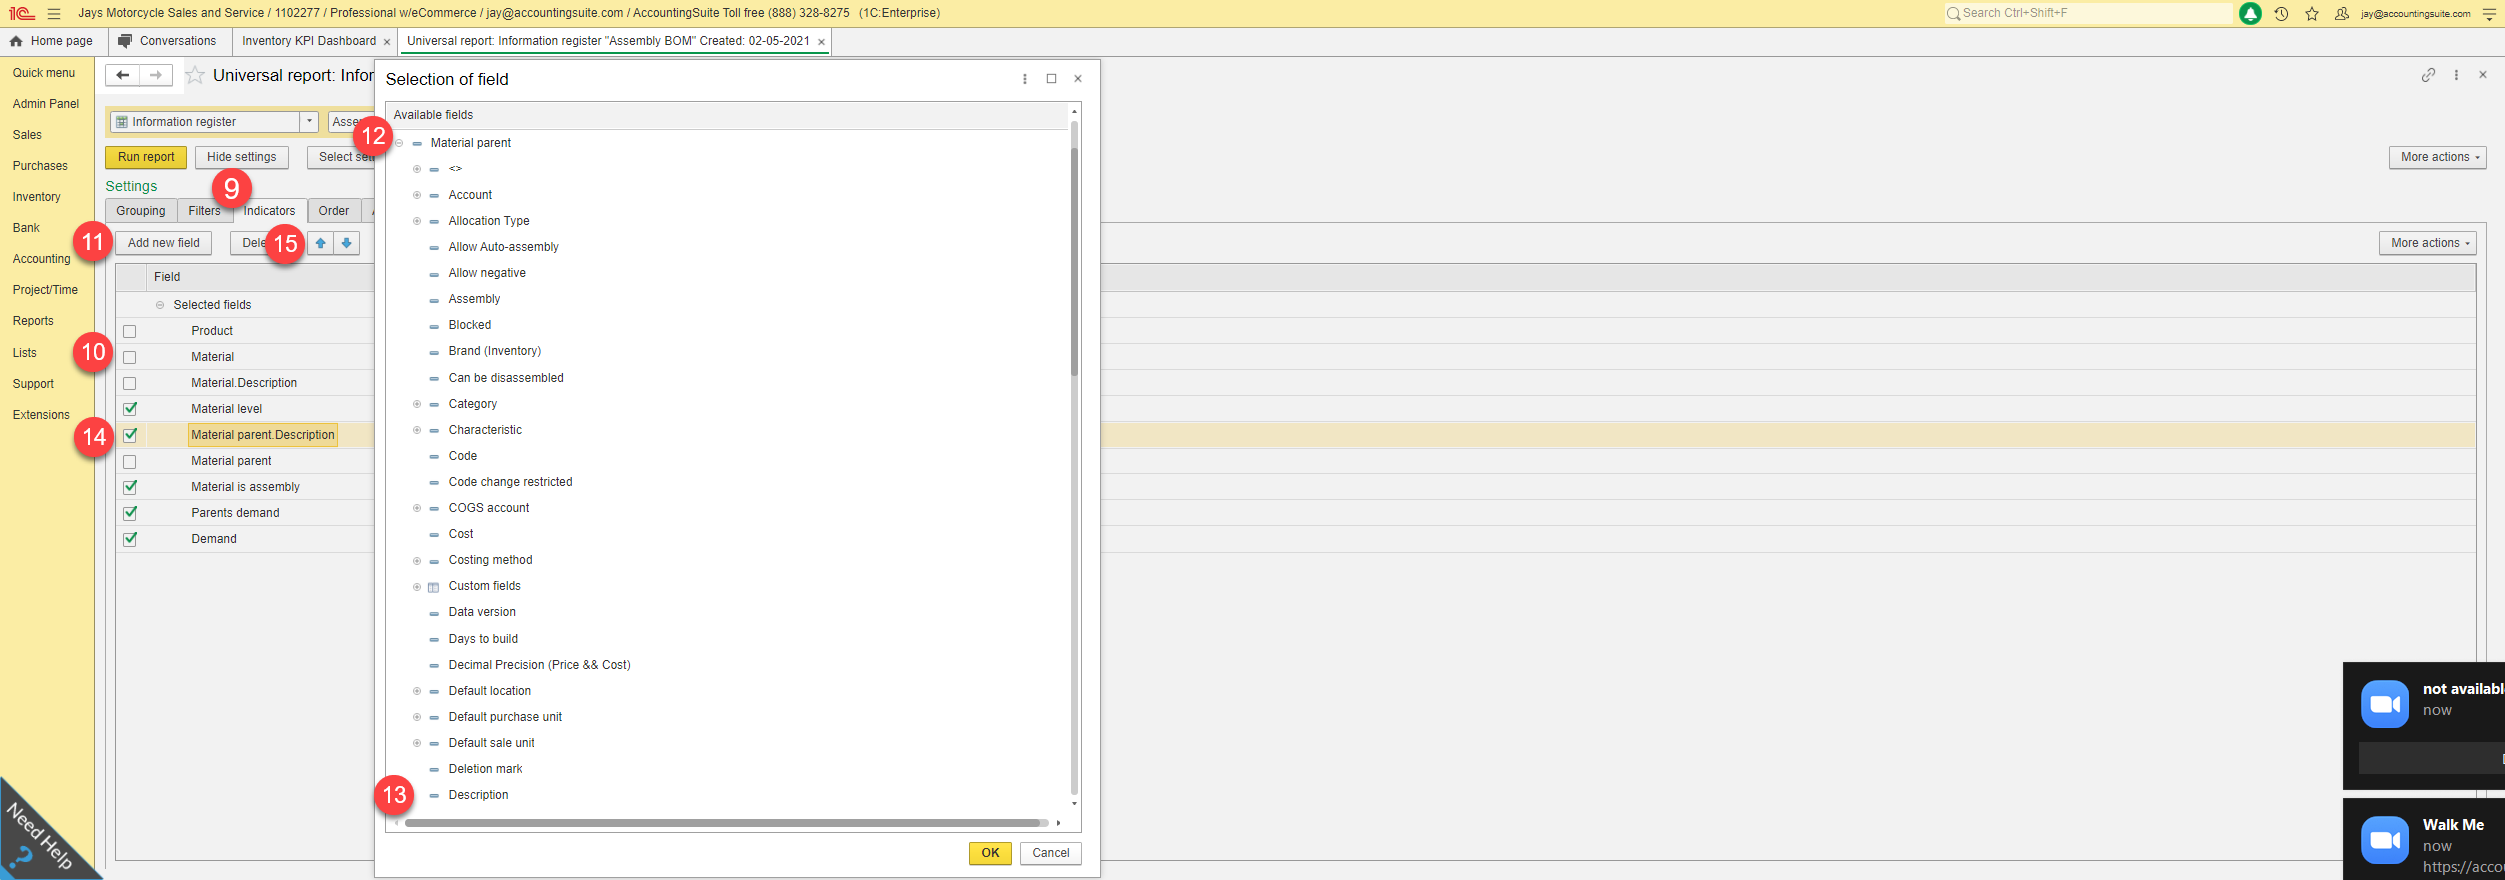This screenshot has width=2505, height=880.
Task: Copy link icon for the report
Action: click(x=2428, y=75)
